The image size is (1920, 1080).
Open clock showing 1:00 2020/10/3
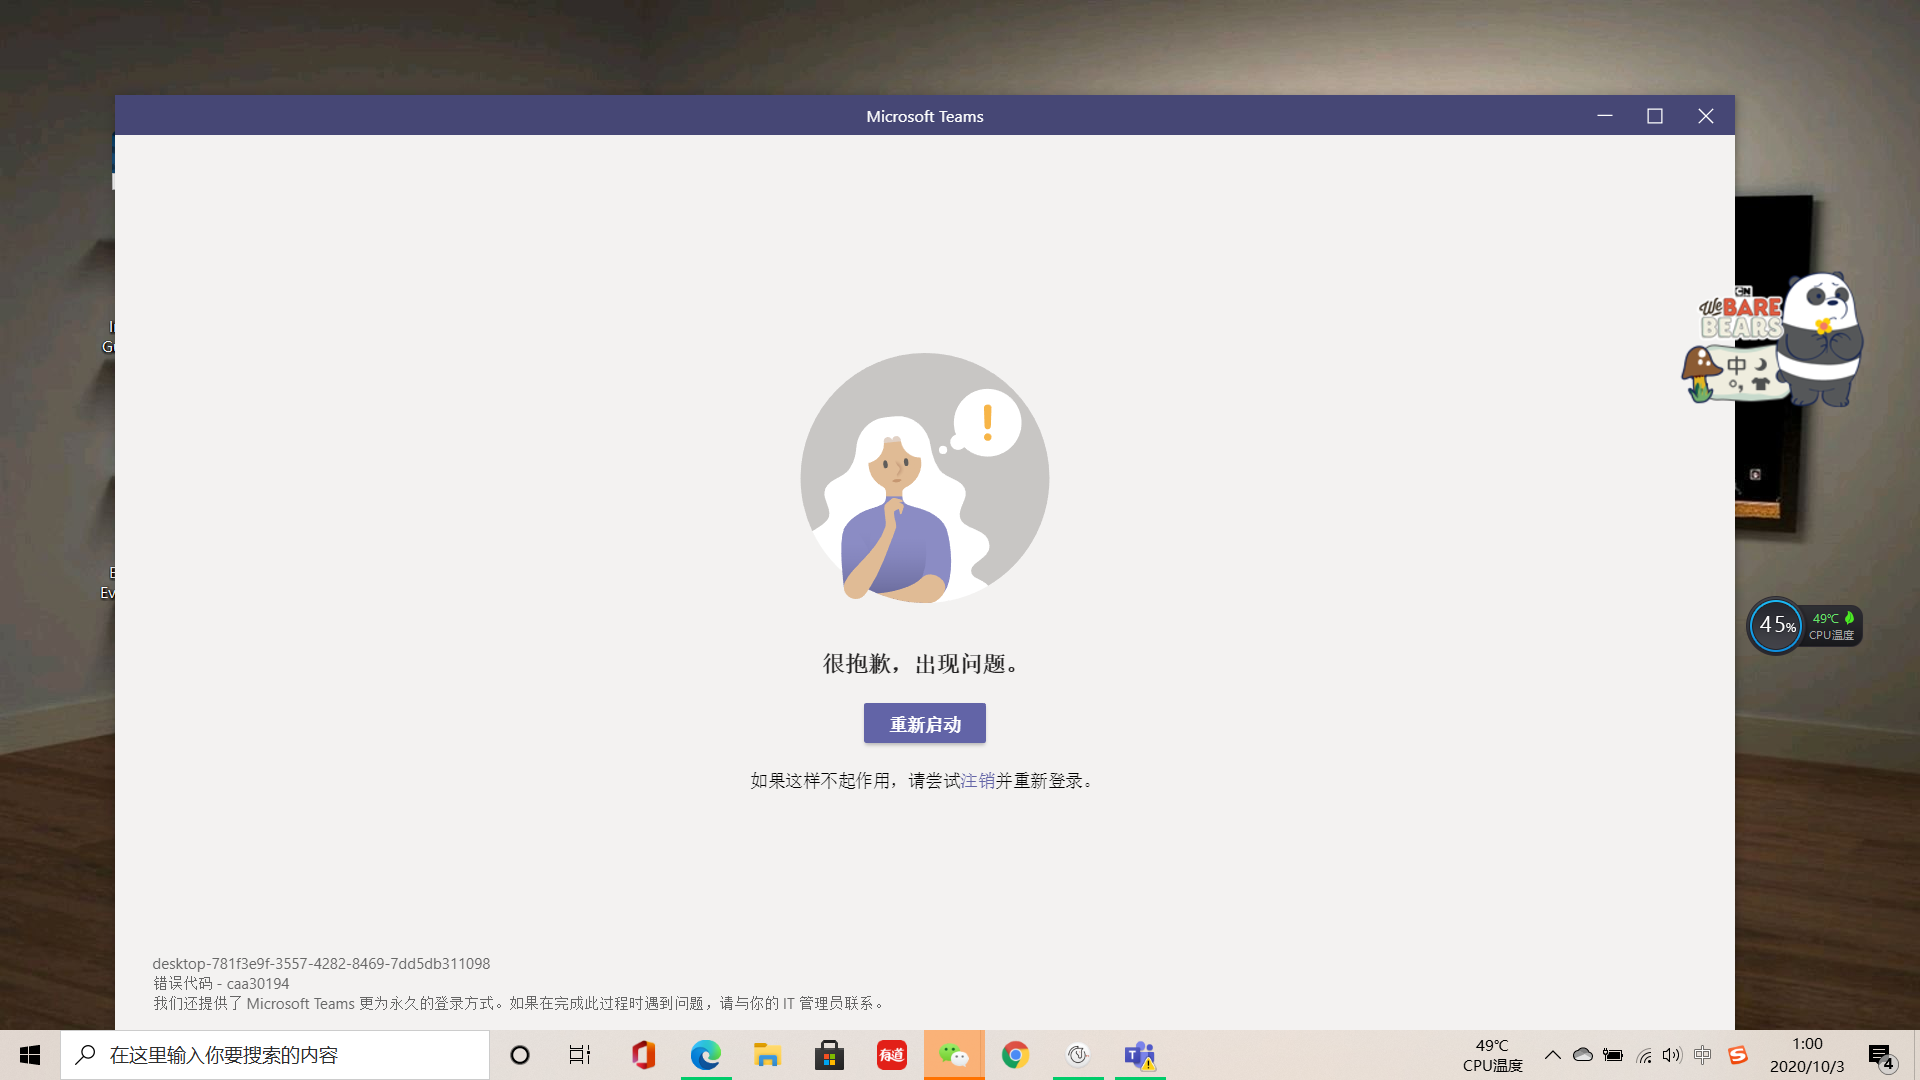click(x=1807, y=1055)
